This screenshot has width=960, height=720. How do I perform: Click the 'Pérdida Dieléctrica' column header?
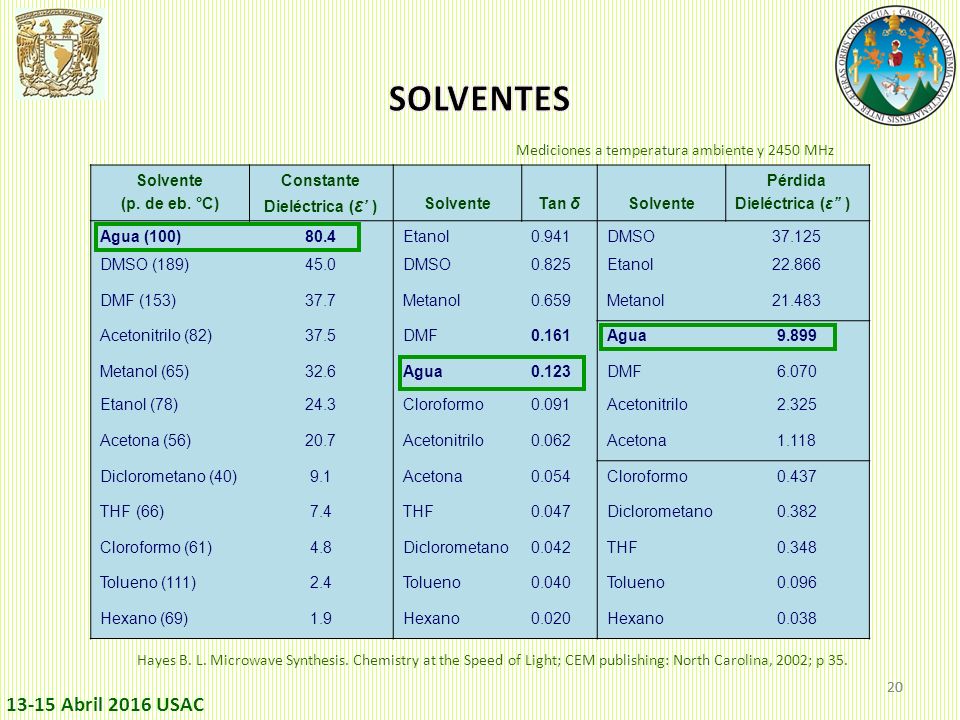point(793,192)
